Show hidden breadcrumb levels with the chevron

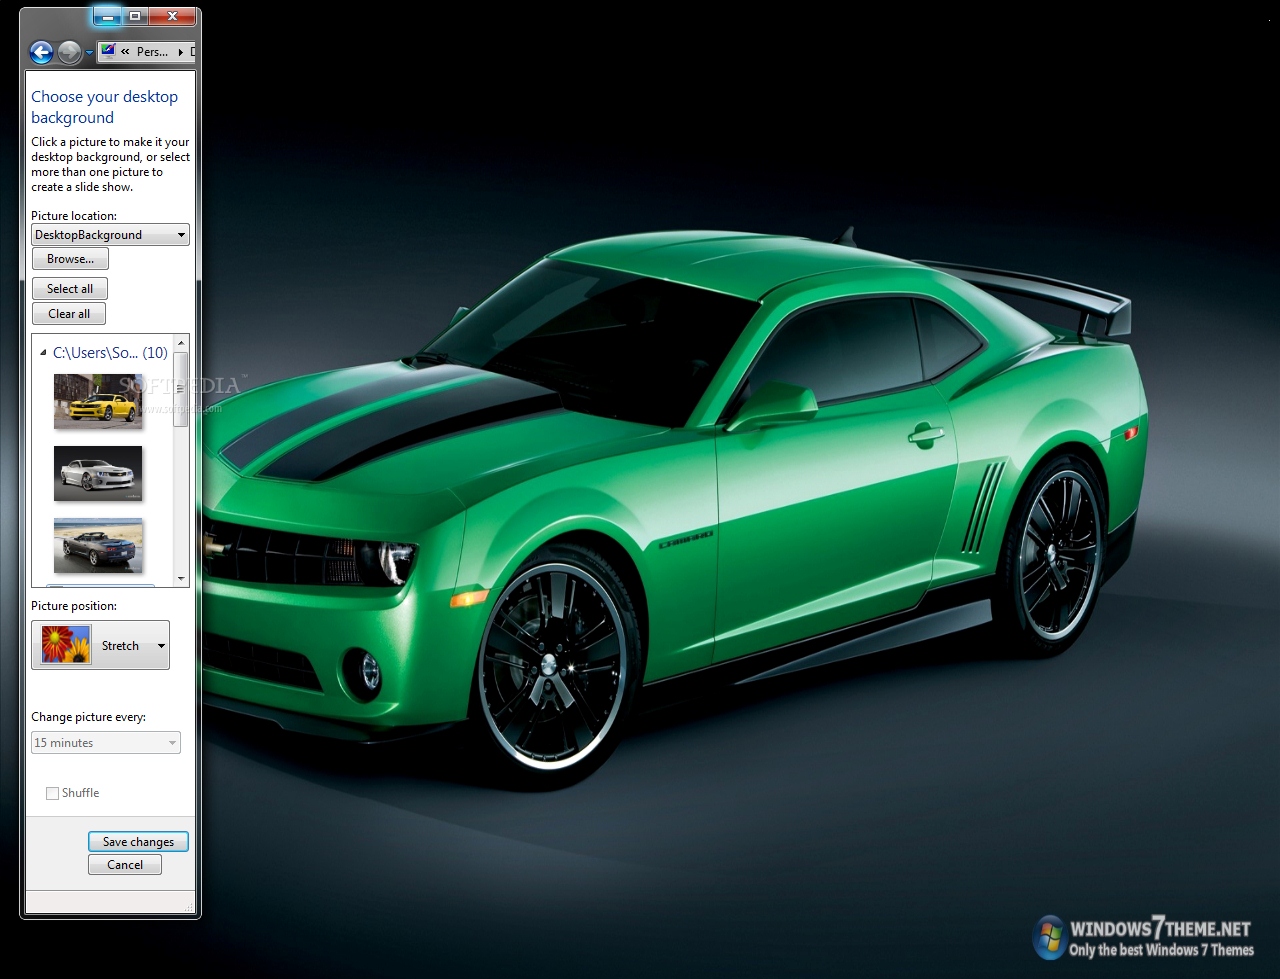[x=125, y=52]
